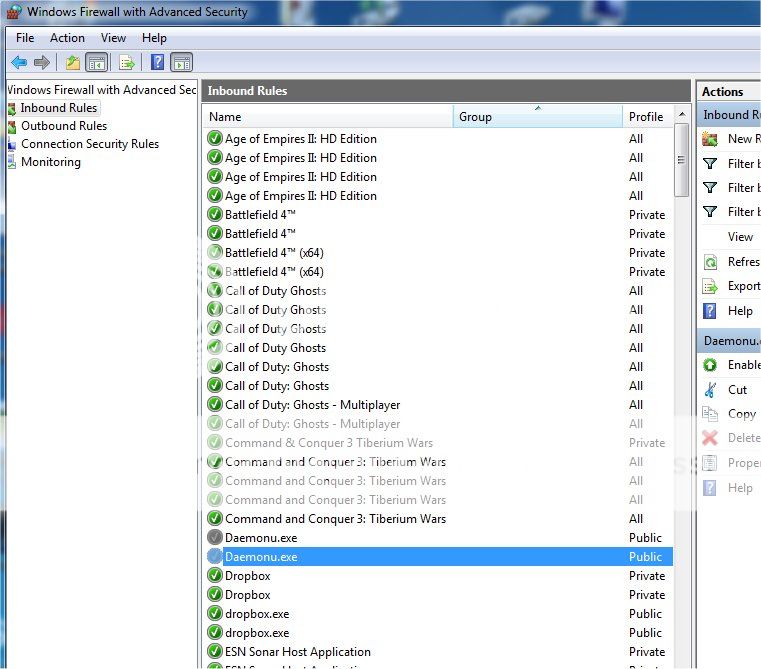This screenshot has width=761, height=669.
Task: Click the green Enable Rule icon
Action: click(710, 365)
